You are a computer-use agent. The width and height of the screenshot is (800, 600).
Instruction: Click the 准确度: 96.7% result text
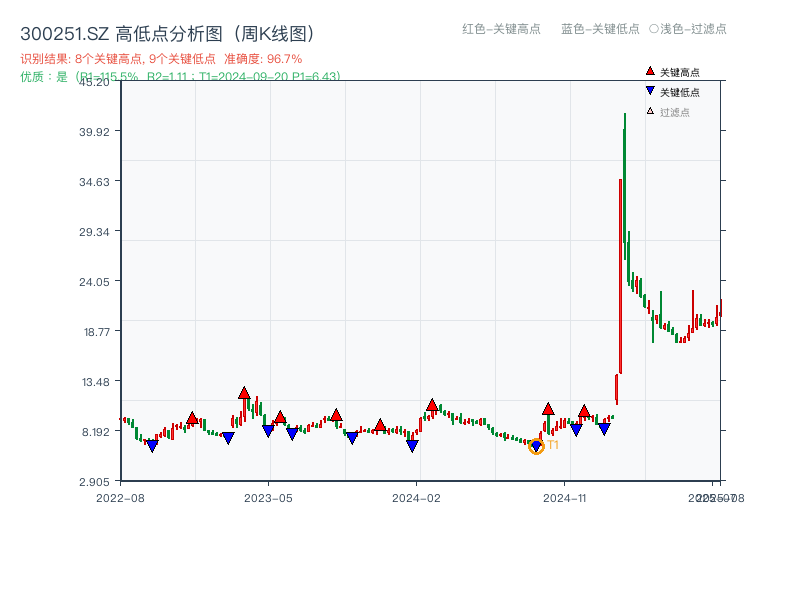pos(265,55)
